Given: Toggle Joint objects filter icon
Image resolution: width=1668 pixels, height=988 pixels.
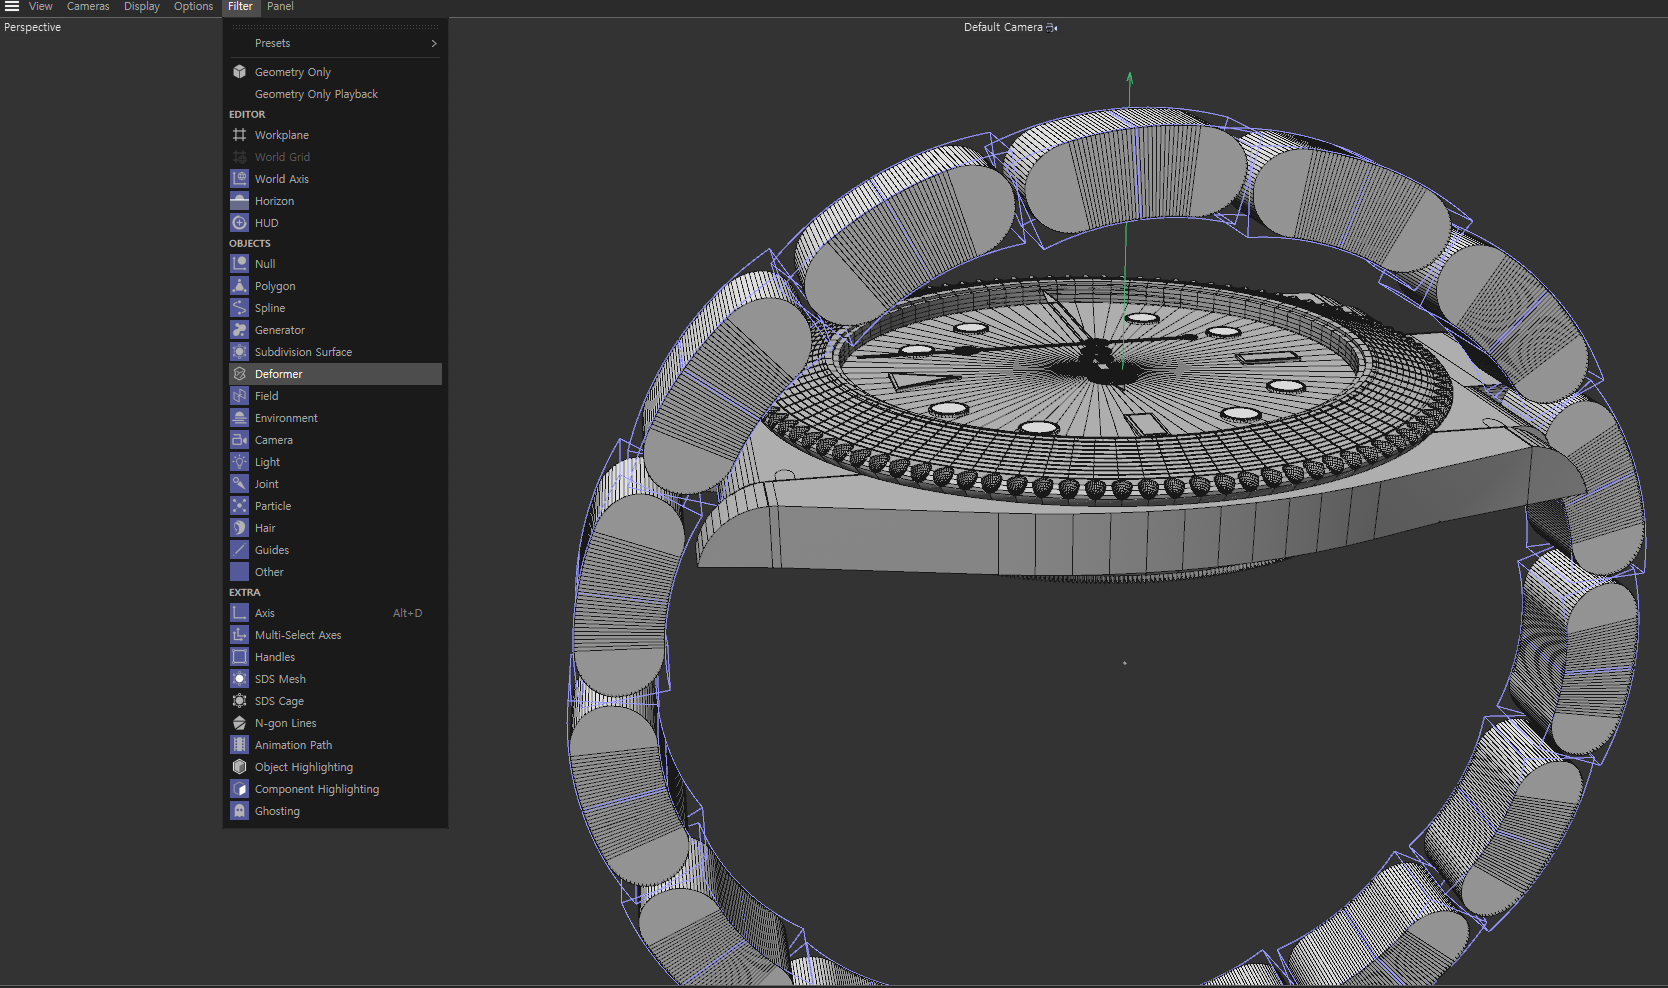Looking at the screenshot, I should [239, 484].
